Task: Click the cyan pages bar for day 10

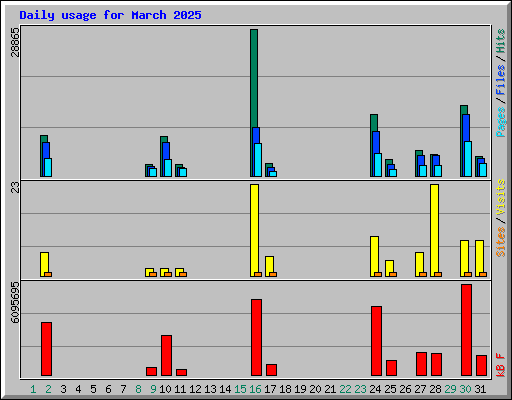Action: point(168,168)
